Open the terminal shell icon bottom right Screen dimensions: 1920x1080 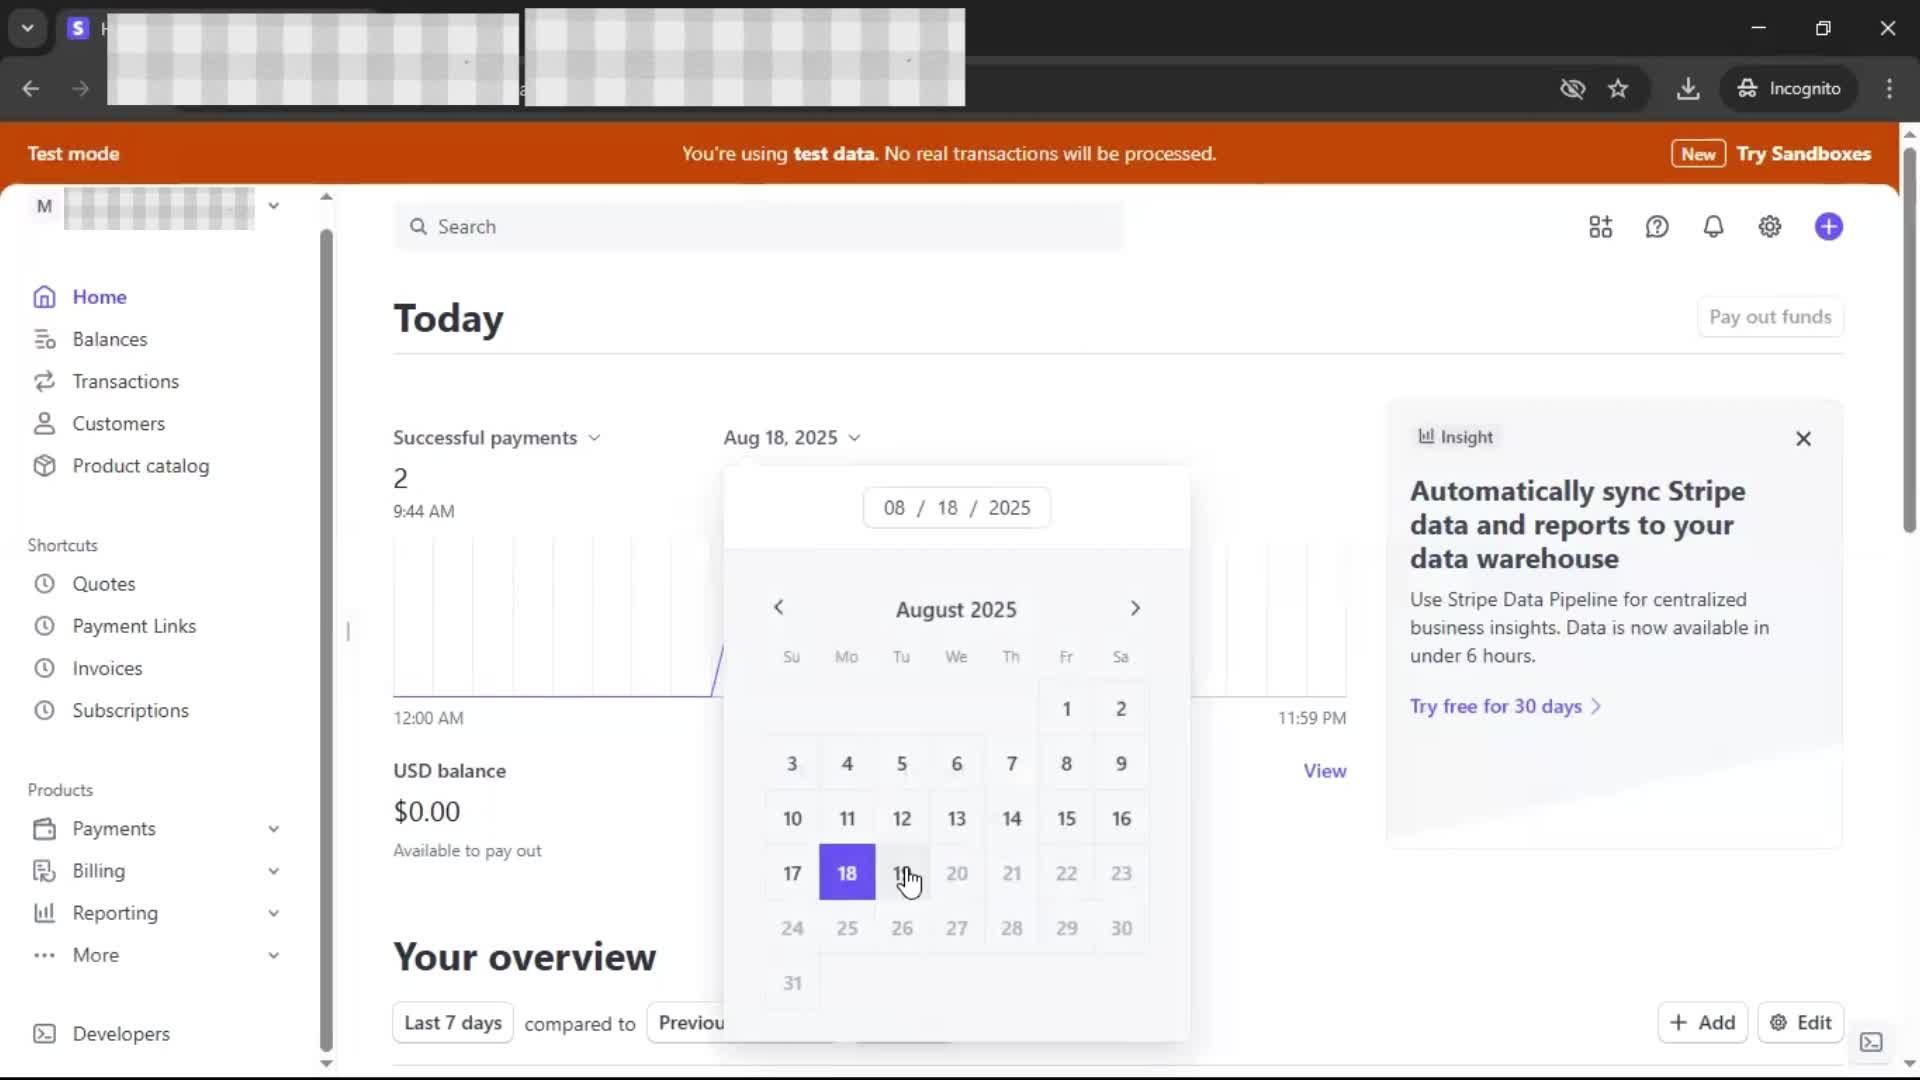1871,1042
